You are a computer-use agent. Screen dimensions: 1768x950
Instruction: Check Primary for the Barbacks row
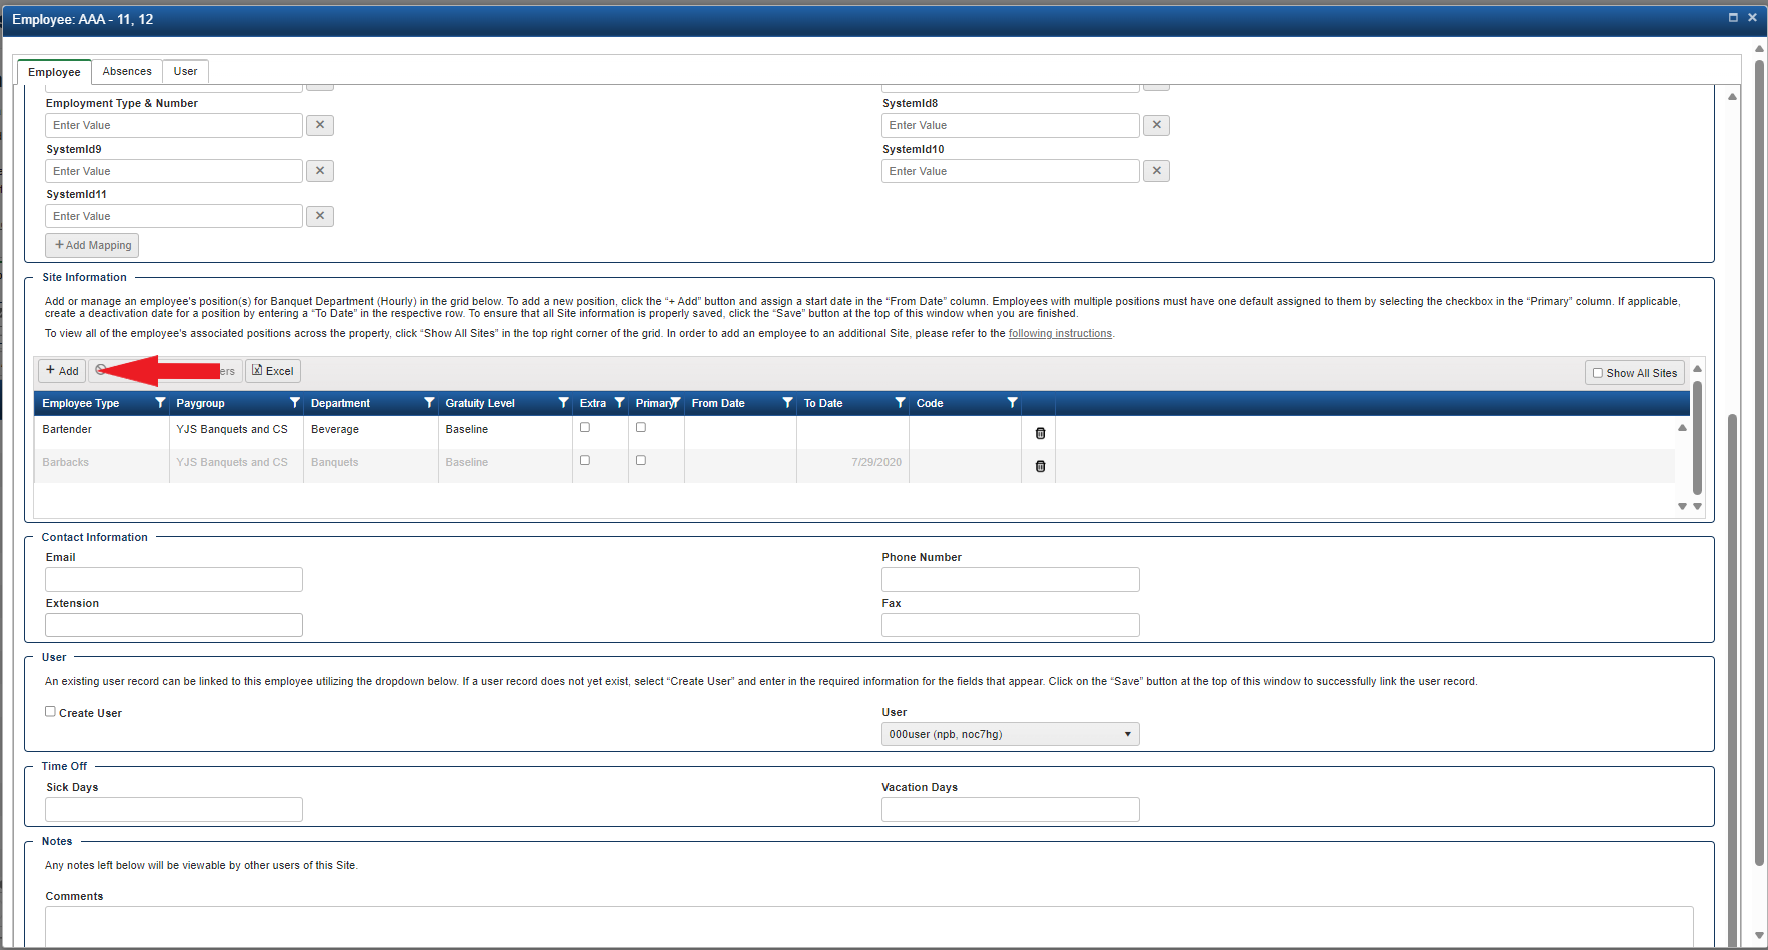coord(641,460)
